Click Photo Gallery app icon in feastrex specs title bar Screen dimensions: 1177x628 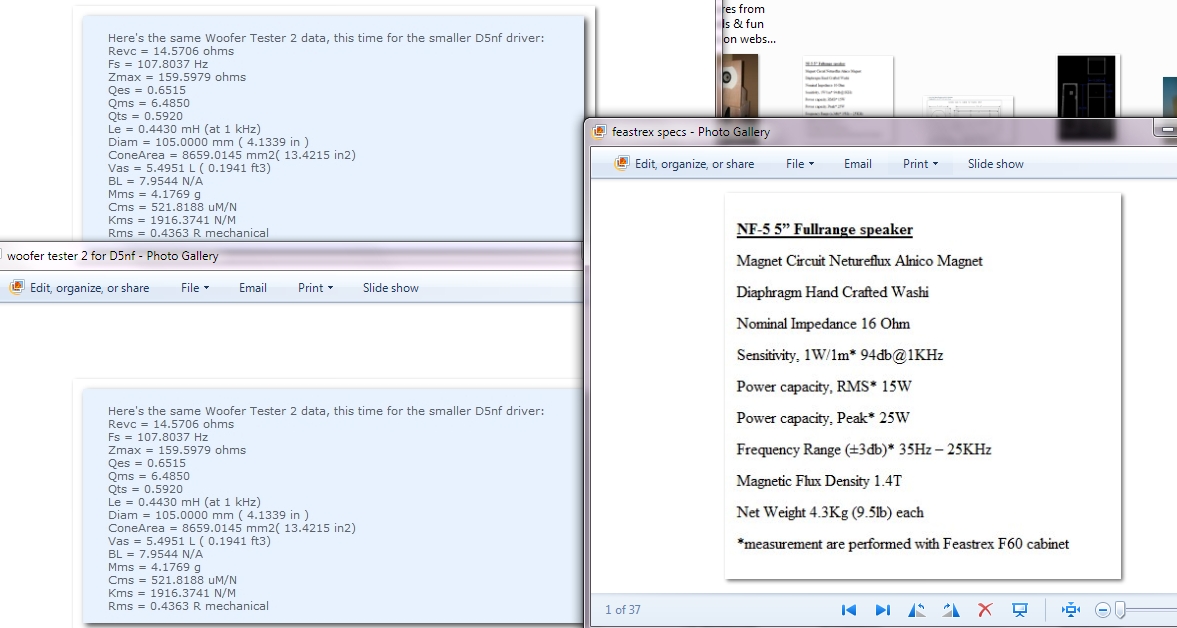(x=599, y=132)
